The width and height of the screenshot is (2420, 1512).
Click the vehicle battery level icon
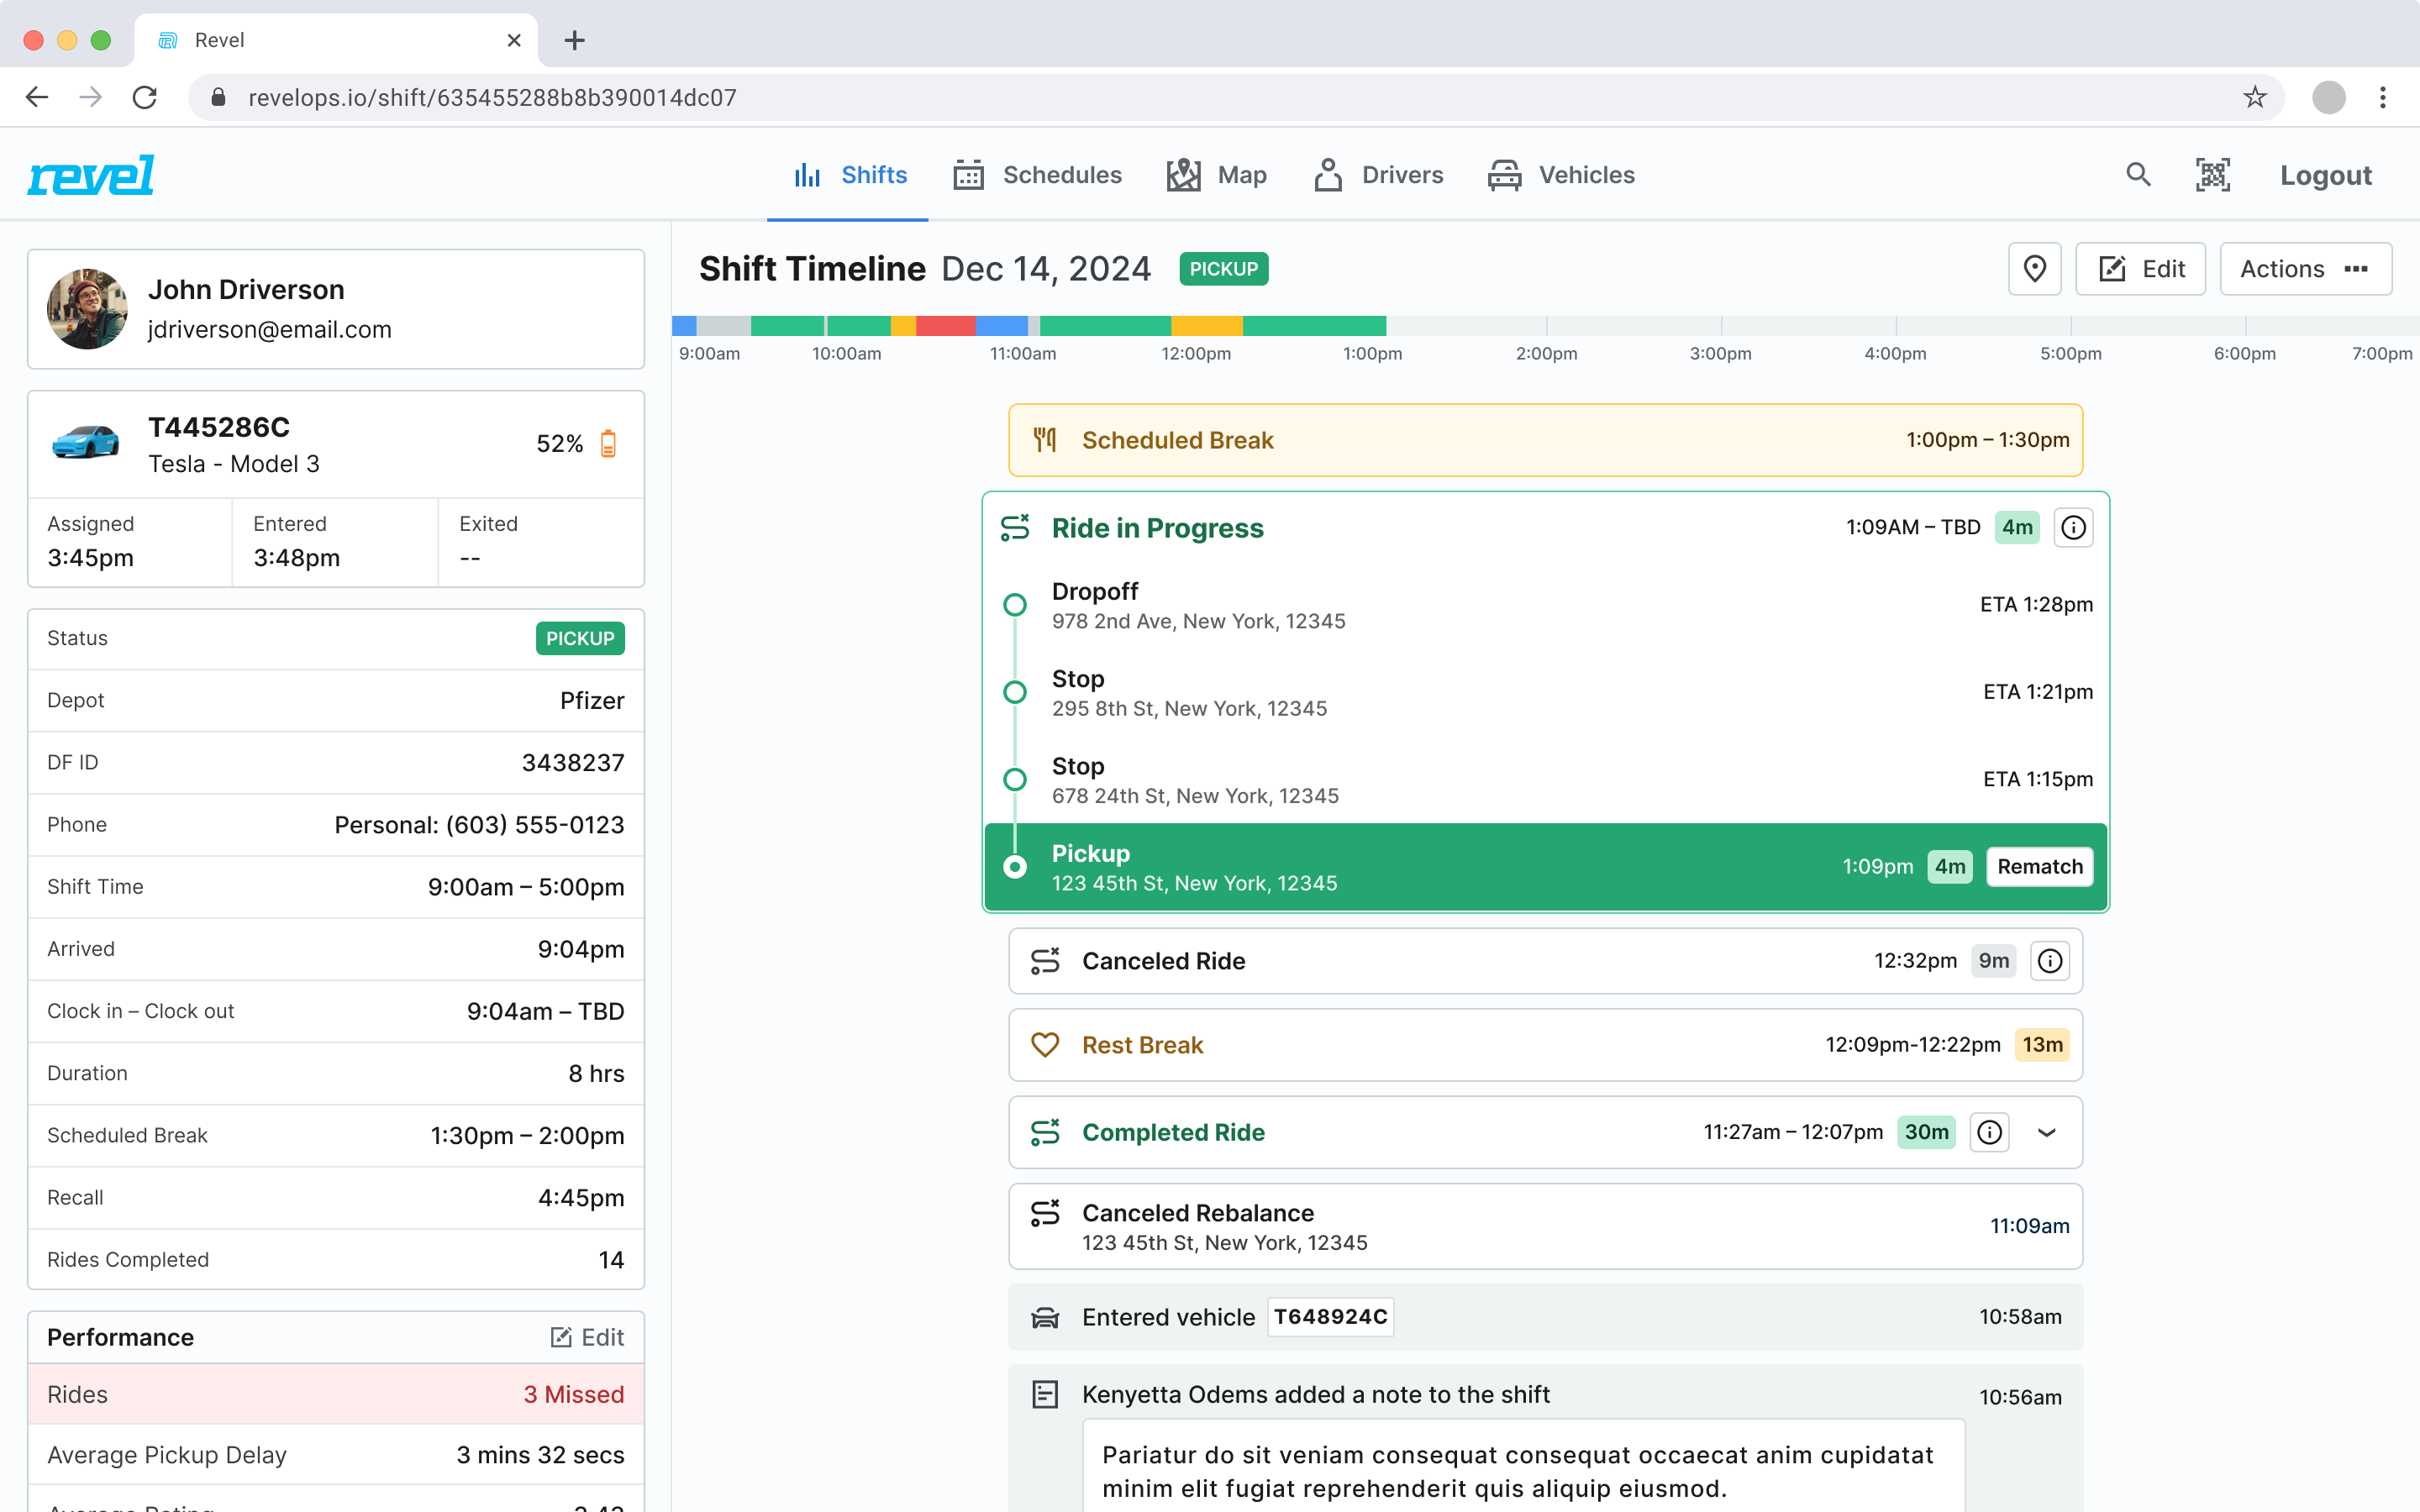[x=608, y=444]
